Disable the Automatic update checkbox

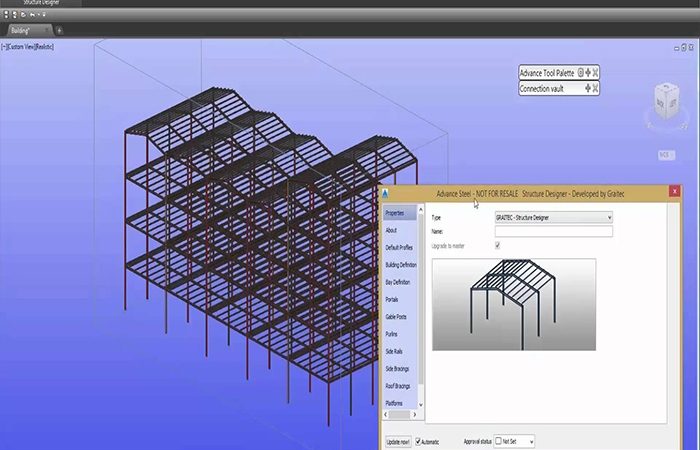(419, 440)
